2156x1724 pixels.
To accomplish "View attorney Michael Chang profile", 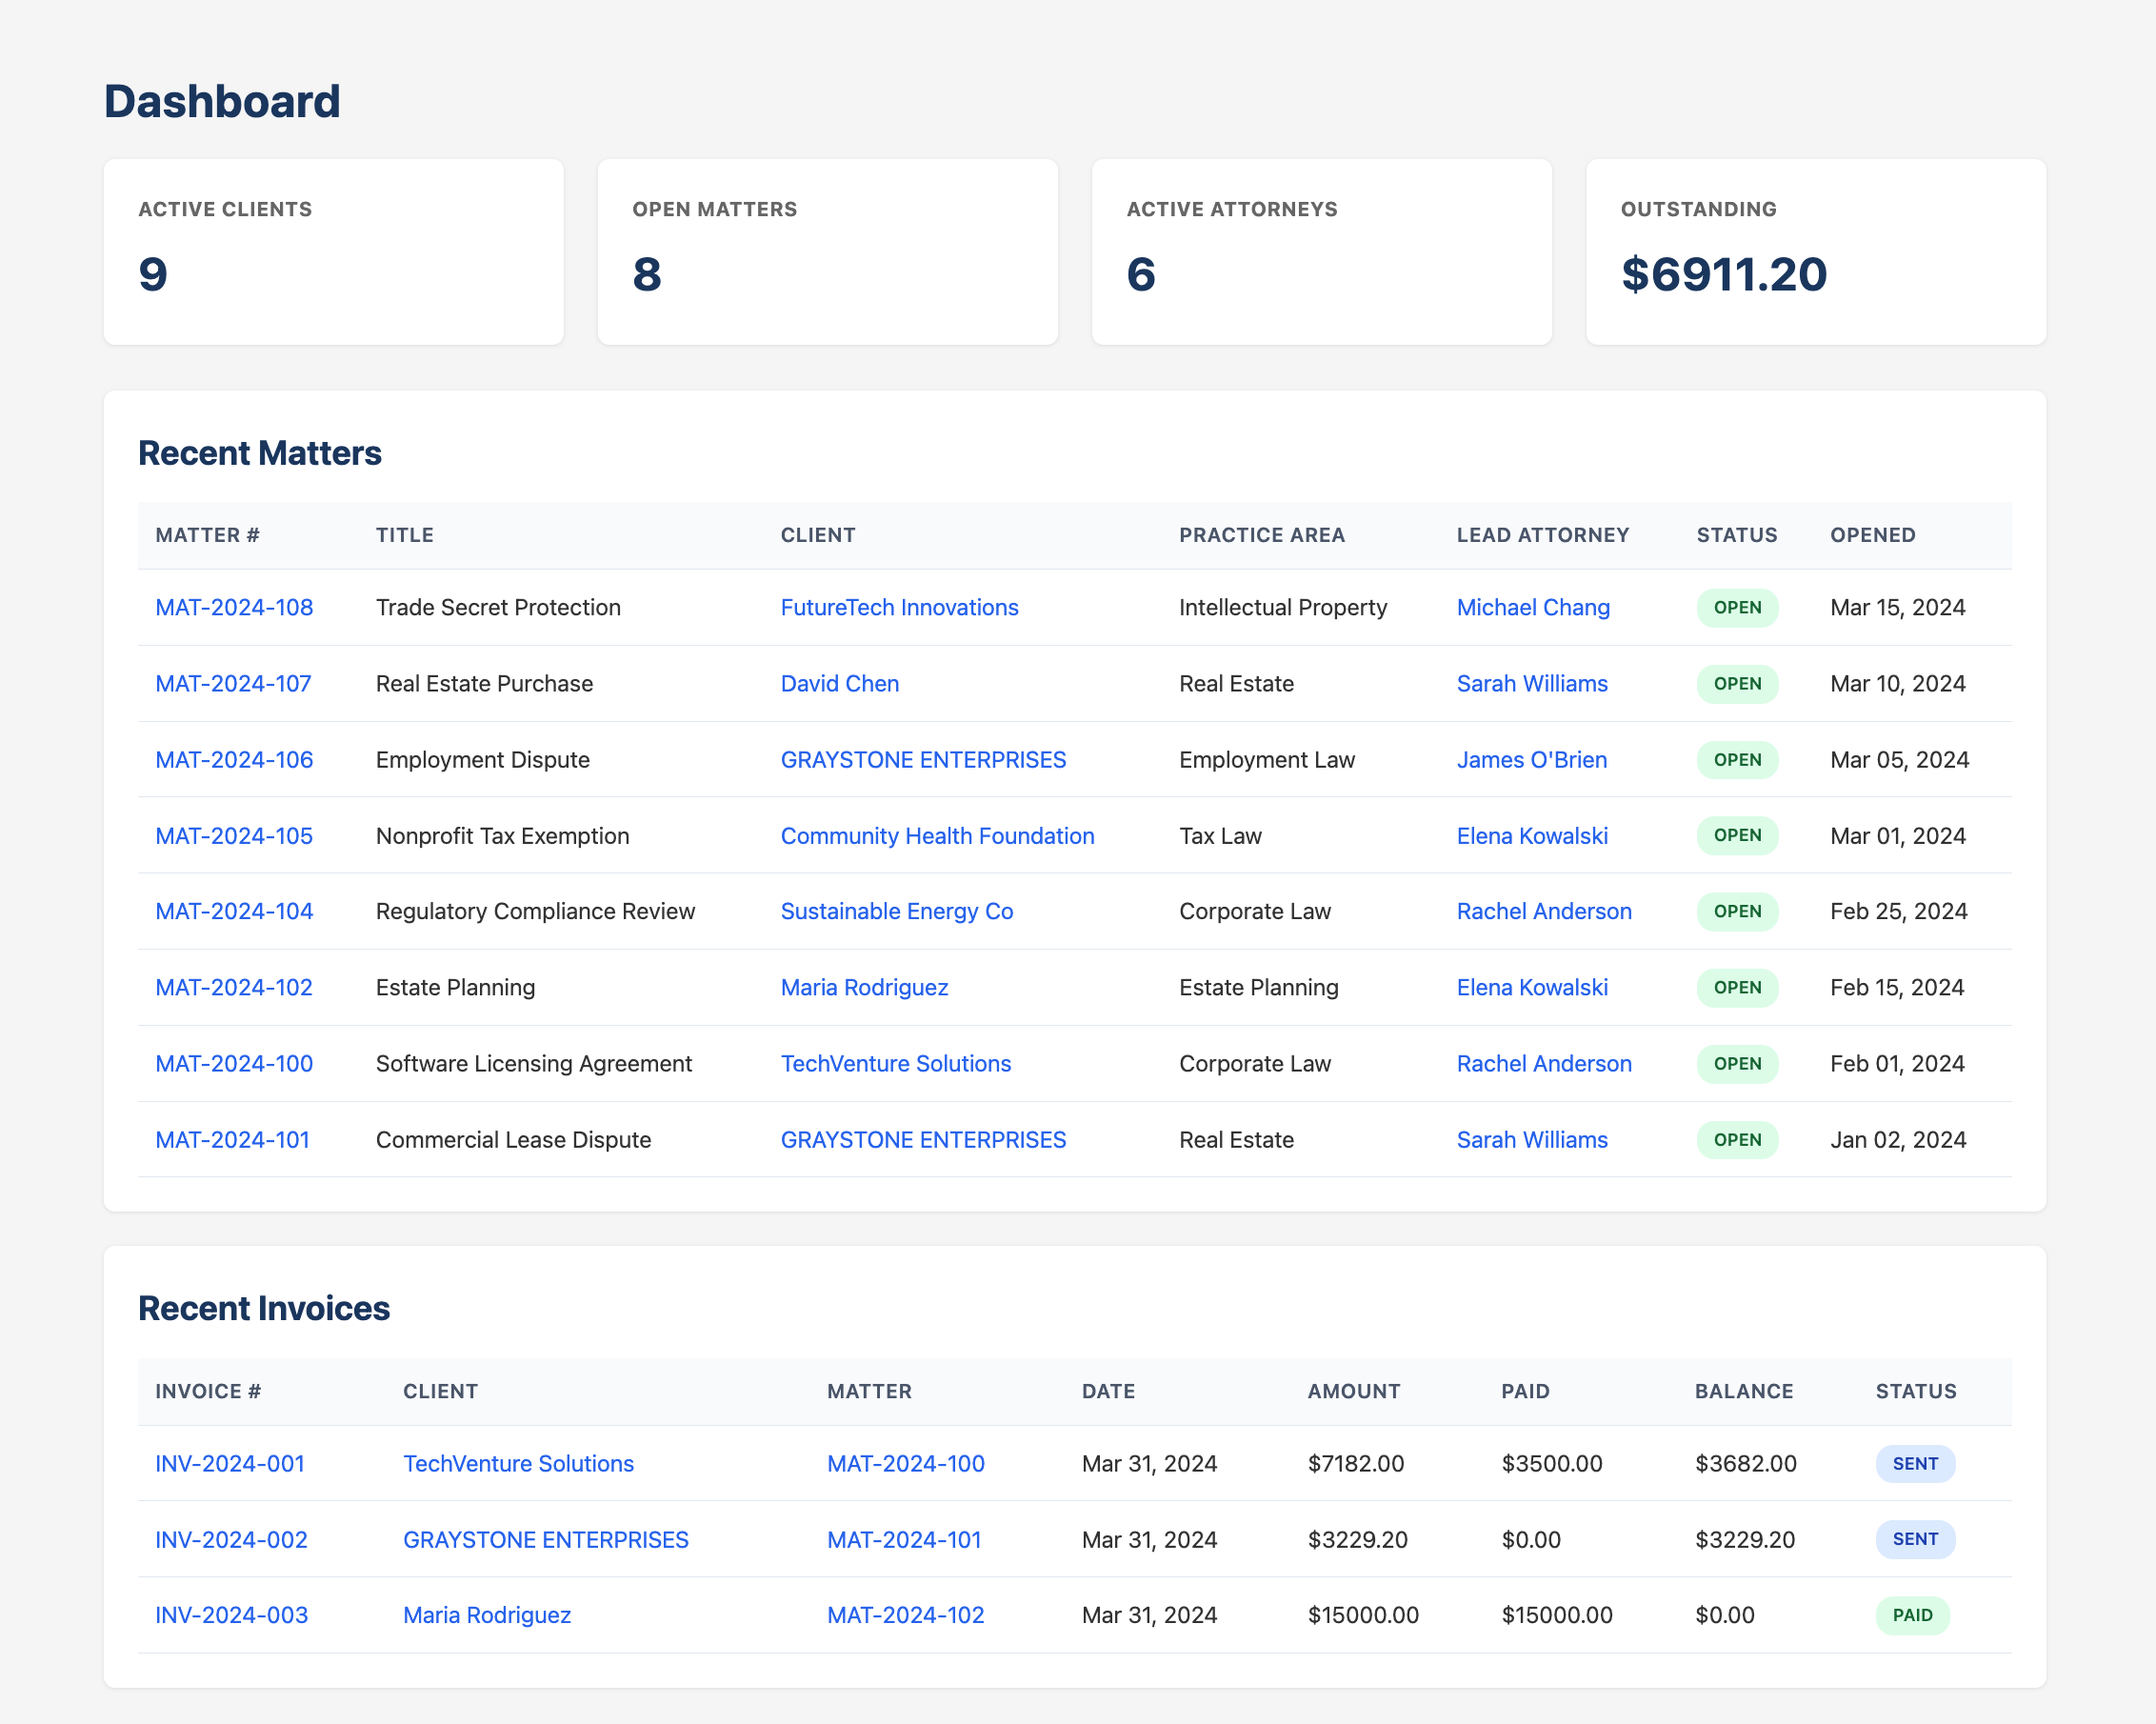I will click(x=1532, y=607).
